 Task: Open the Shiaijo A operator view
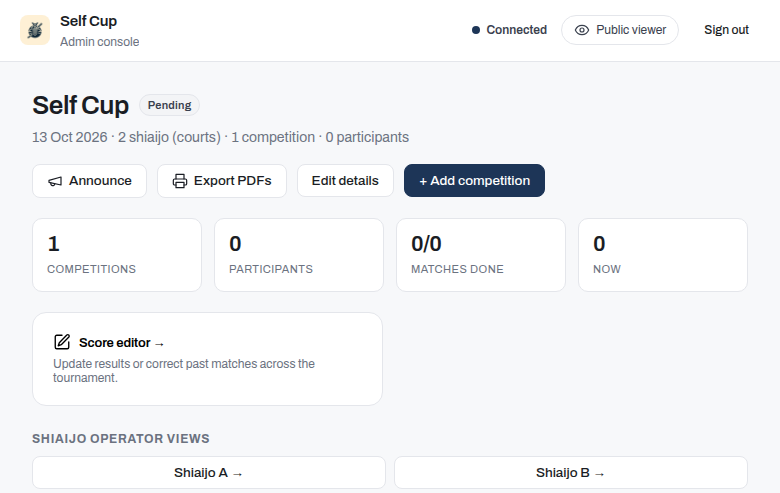coord(209,473)
